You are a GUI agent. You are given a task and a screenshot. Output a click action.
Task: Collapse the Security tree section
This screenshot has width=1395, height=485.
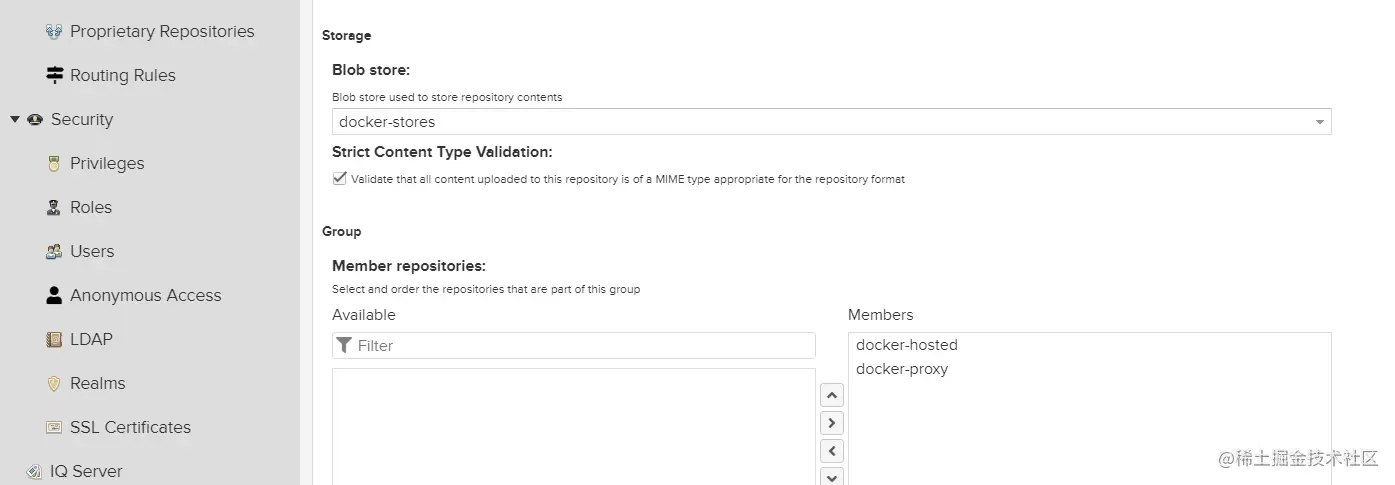pos(15,120)
